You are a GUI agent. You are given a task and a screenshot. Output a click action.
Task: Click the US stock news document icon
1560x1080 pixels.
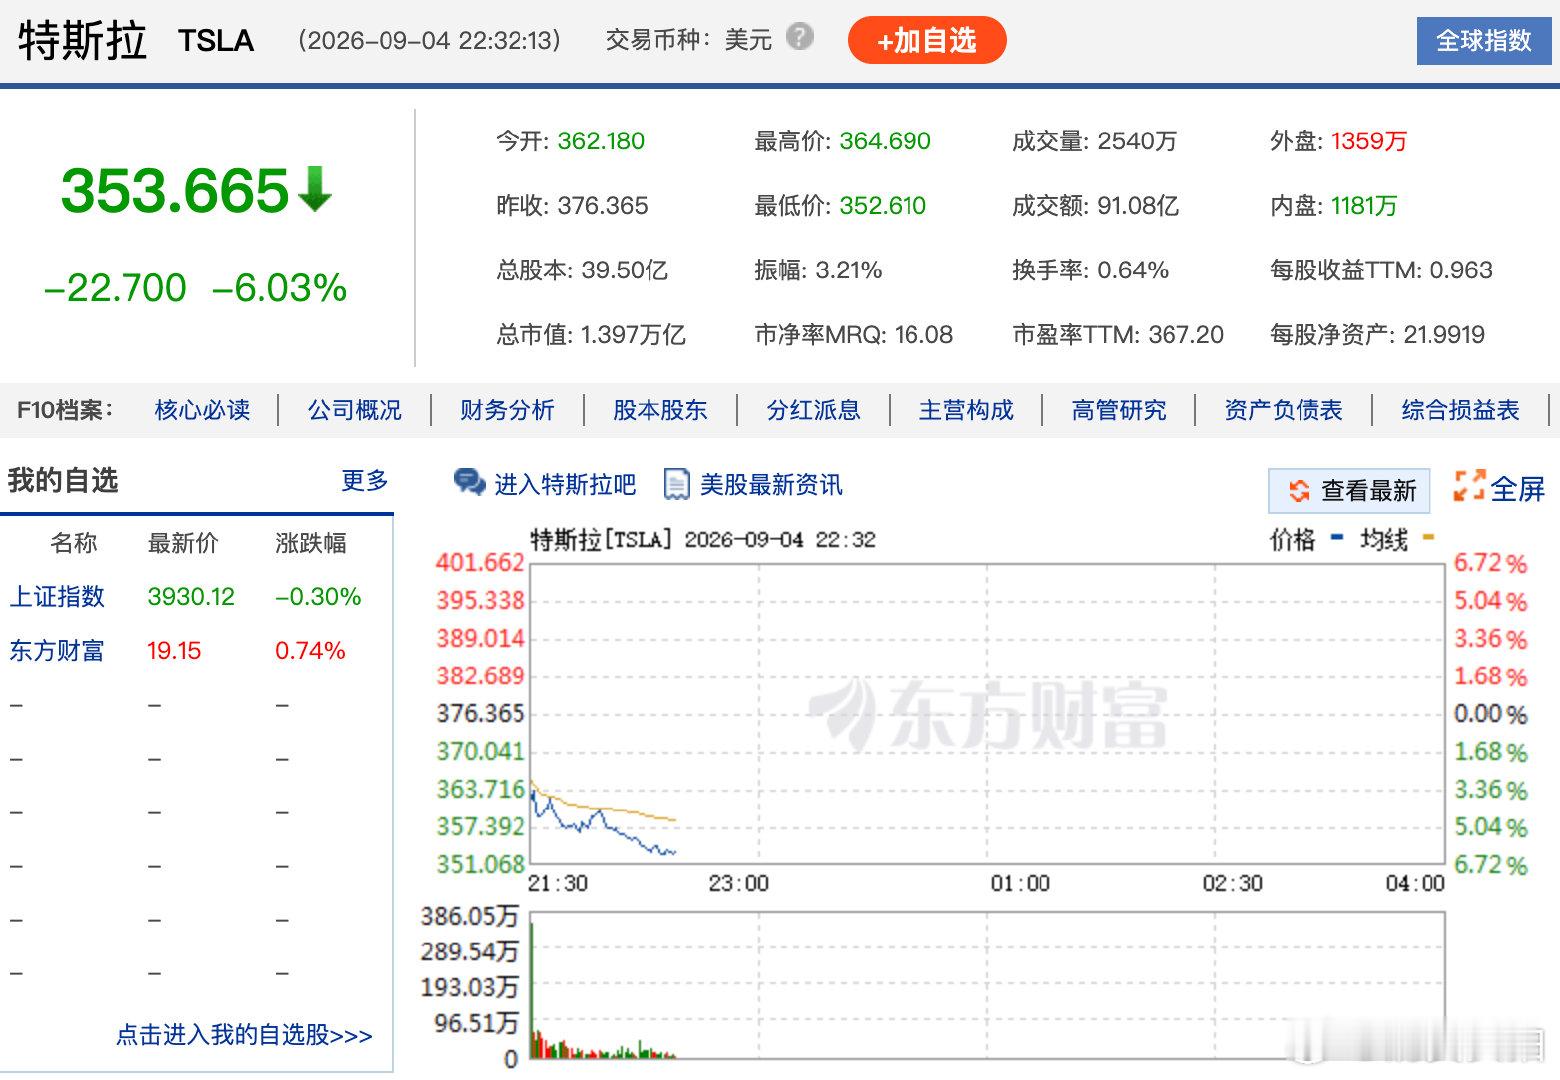coord(677,484)
